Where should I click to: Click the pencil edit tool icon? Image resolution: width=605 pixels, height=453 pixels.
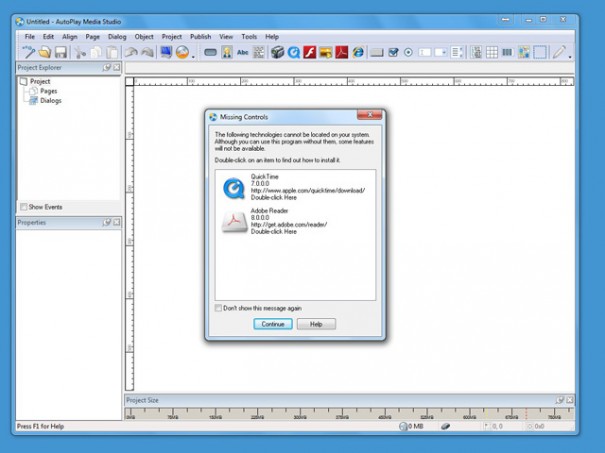pos(559,52)
